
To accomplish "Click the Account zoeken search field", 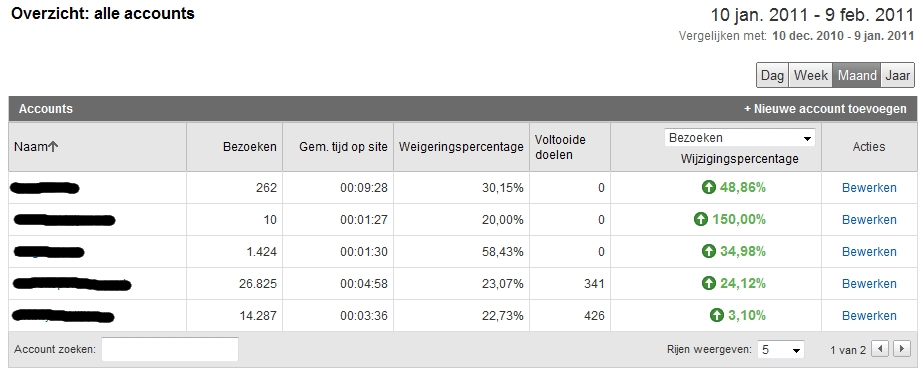I will tap(170, 349).
